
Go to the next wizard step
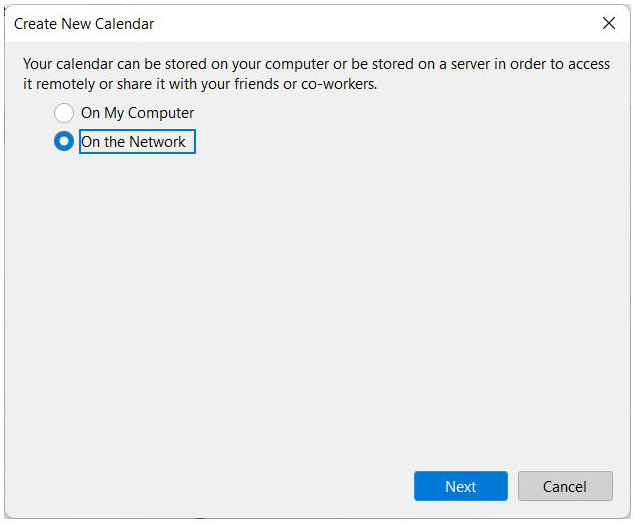(x=461, y=486)
